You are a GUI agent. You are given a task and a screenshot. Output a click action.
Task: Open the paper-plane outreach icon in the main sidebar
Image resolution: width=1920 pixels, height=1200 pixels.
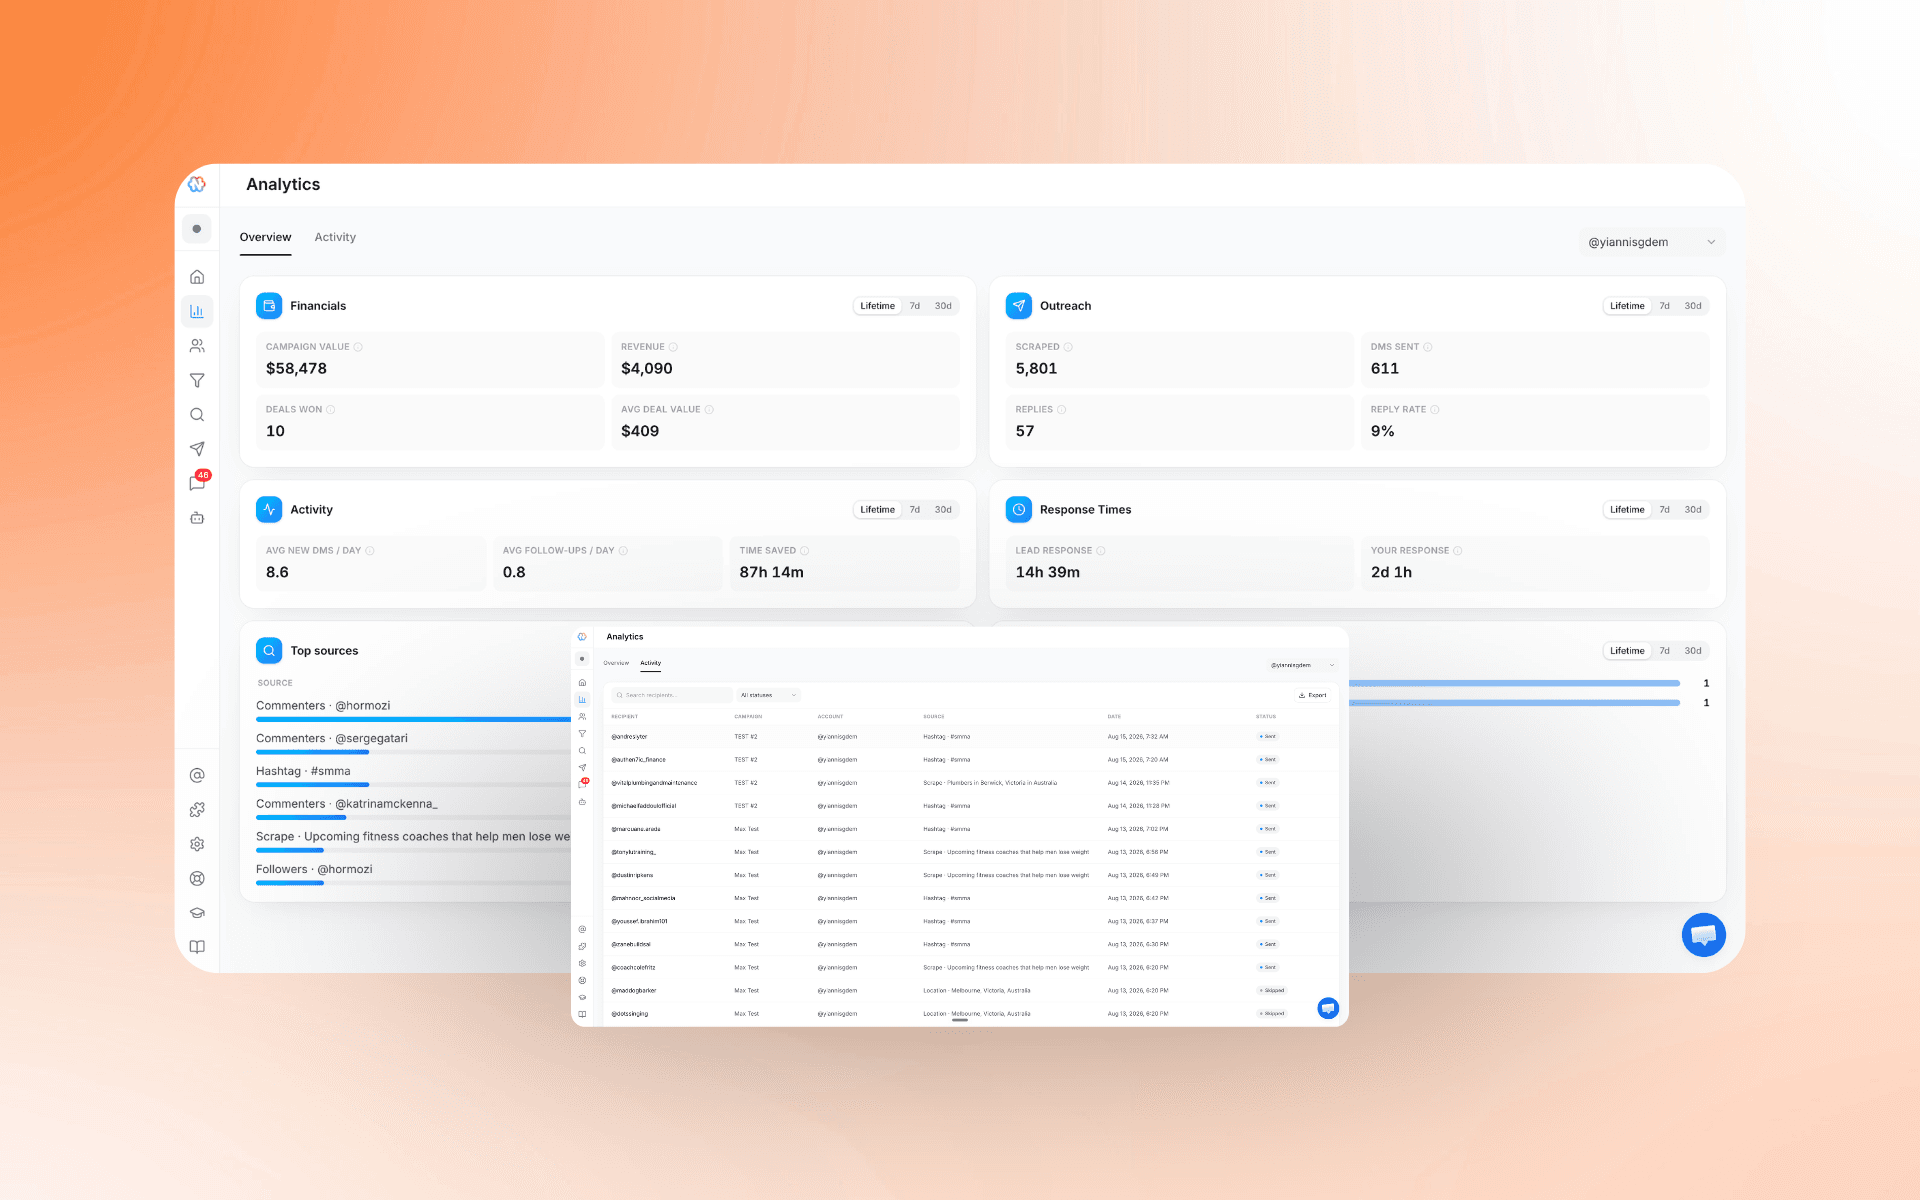tap(197, 449)
